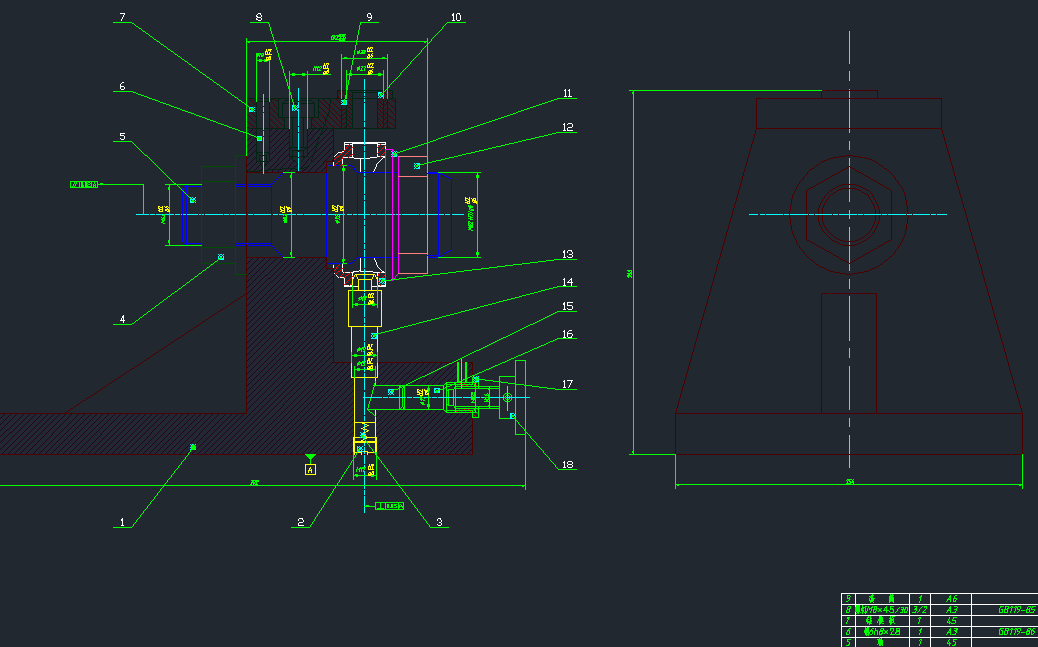The width and height of the screenshot is (1038, 647).
Task: Select balloon callout number 12
Action: [x=567, y=127]
